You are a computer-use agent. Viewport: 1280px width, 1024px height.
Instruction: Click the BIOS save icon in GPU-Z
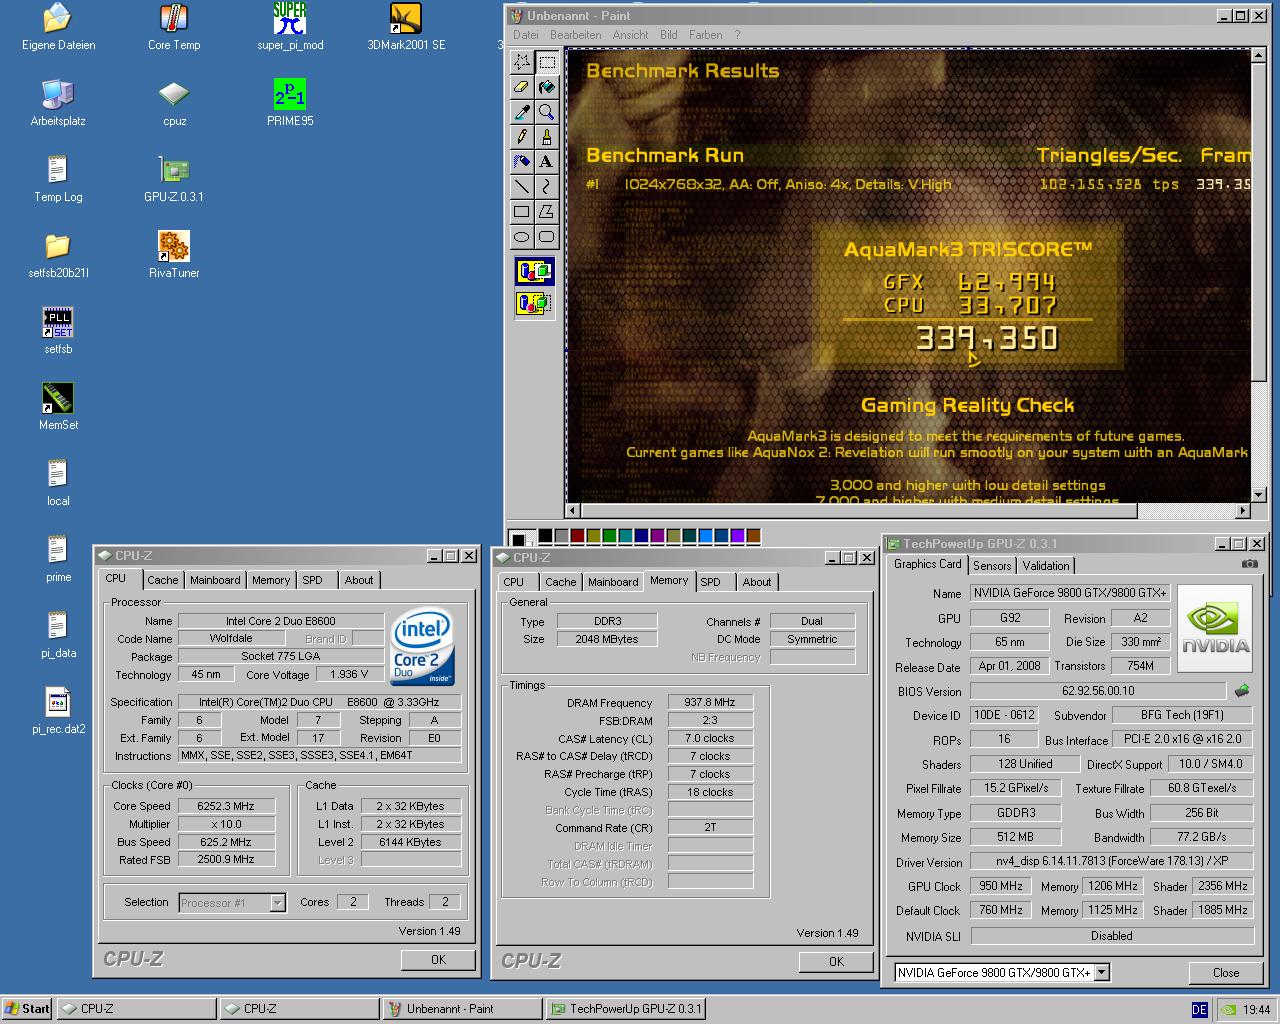[1242, 691]
